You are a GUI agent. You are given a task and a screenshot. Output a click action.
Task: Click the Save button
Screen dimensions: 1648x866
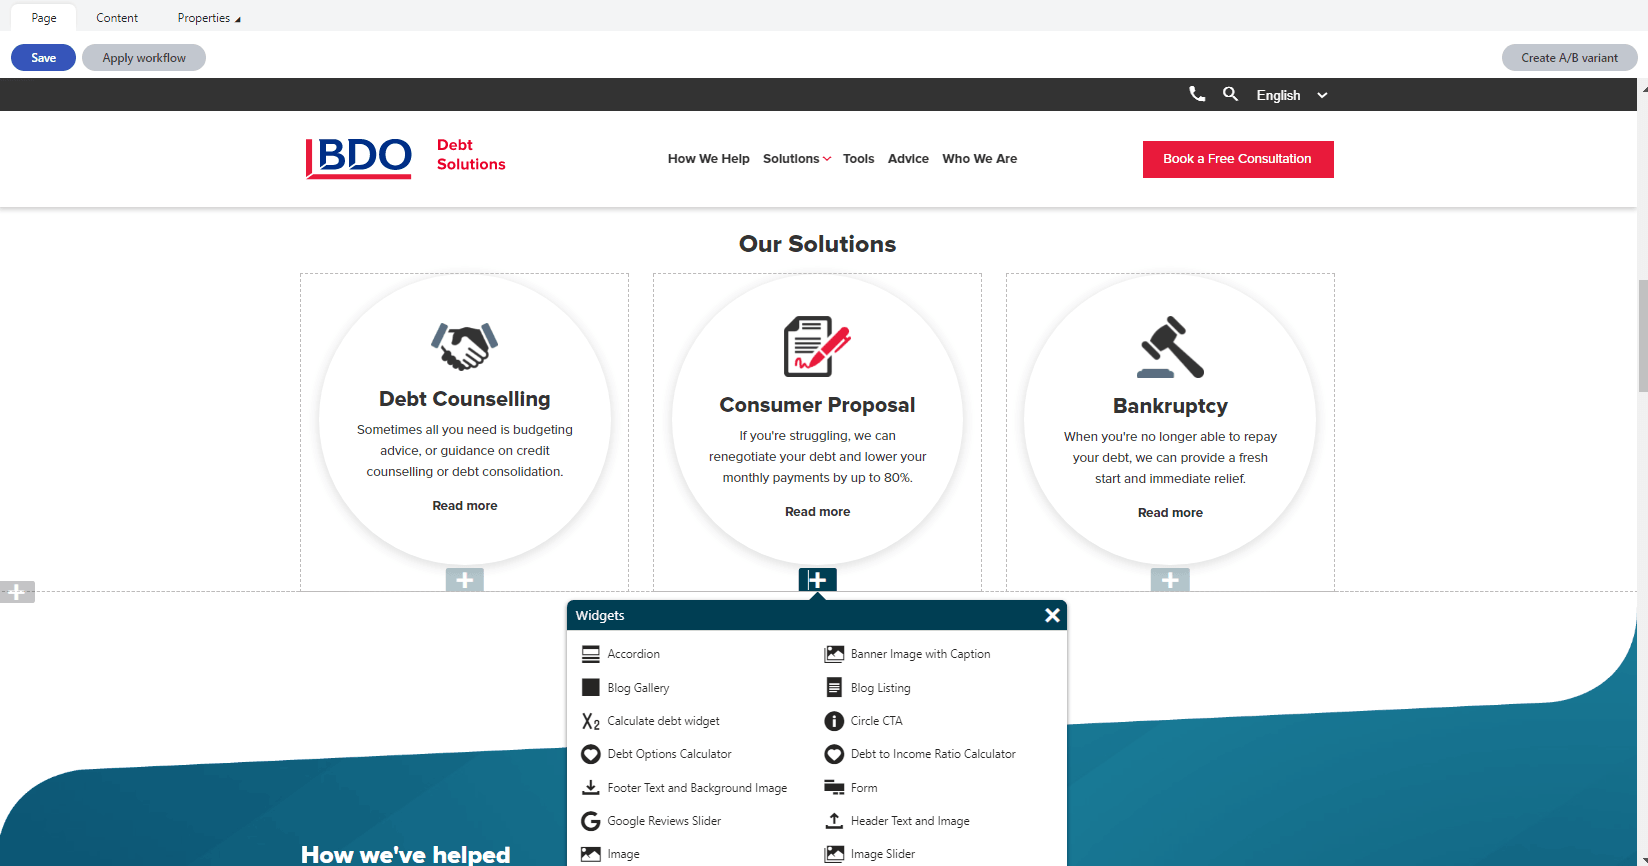[x=43, y=58]
